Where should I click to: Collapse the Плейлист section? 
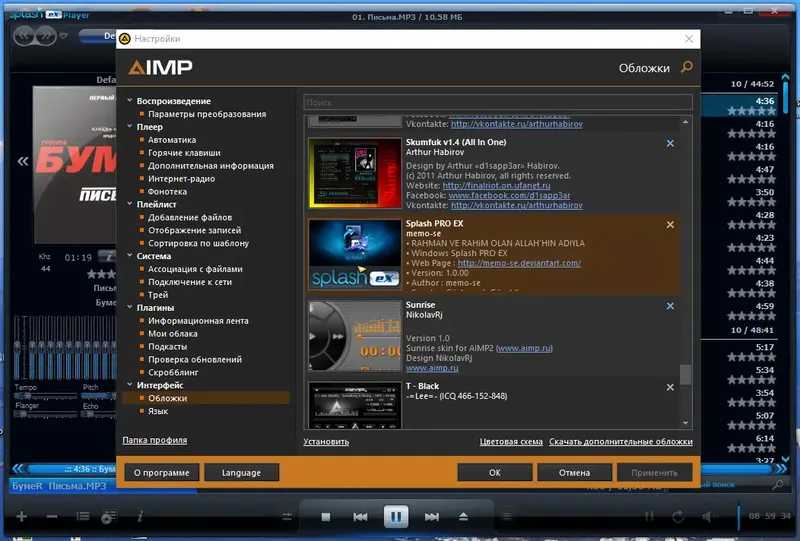tap(130, 204)
